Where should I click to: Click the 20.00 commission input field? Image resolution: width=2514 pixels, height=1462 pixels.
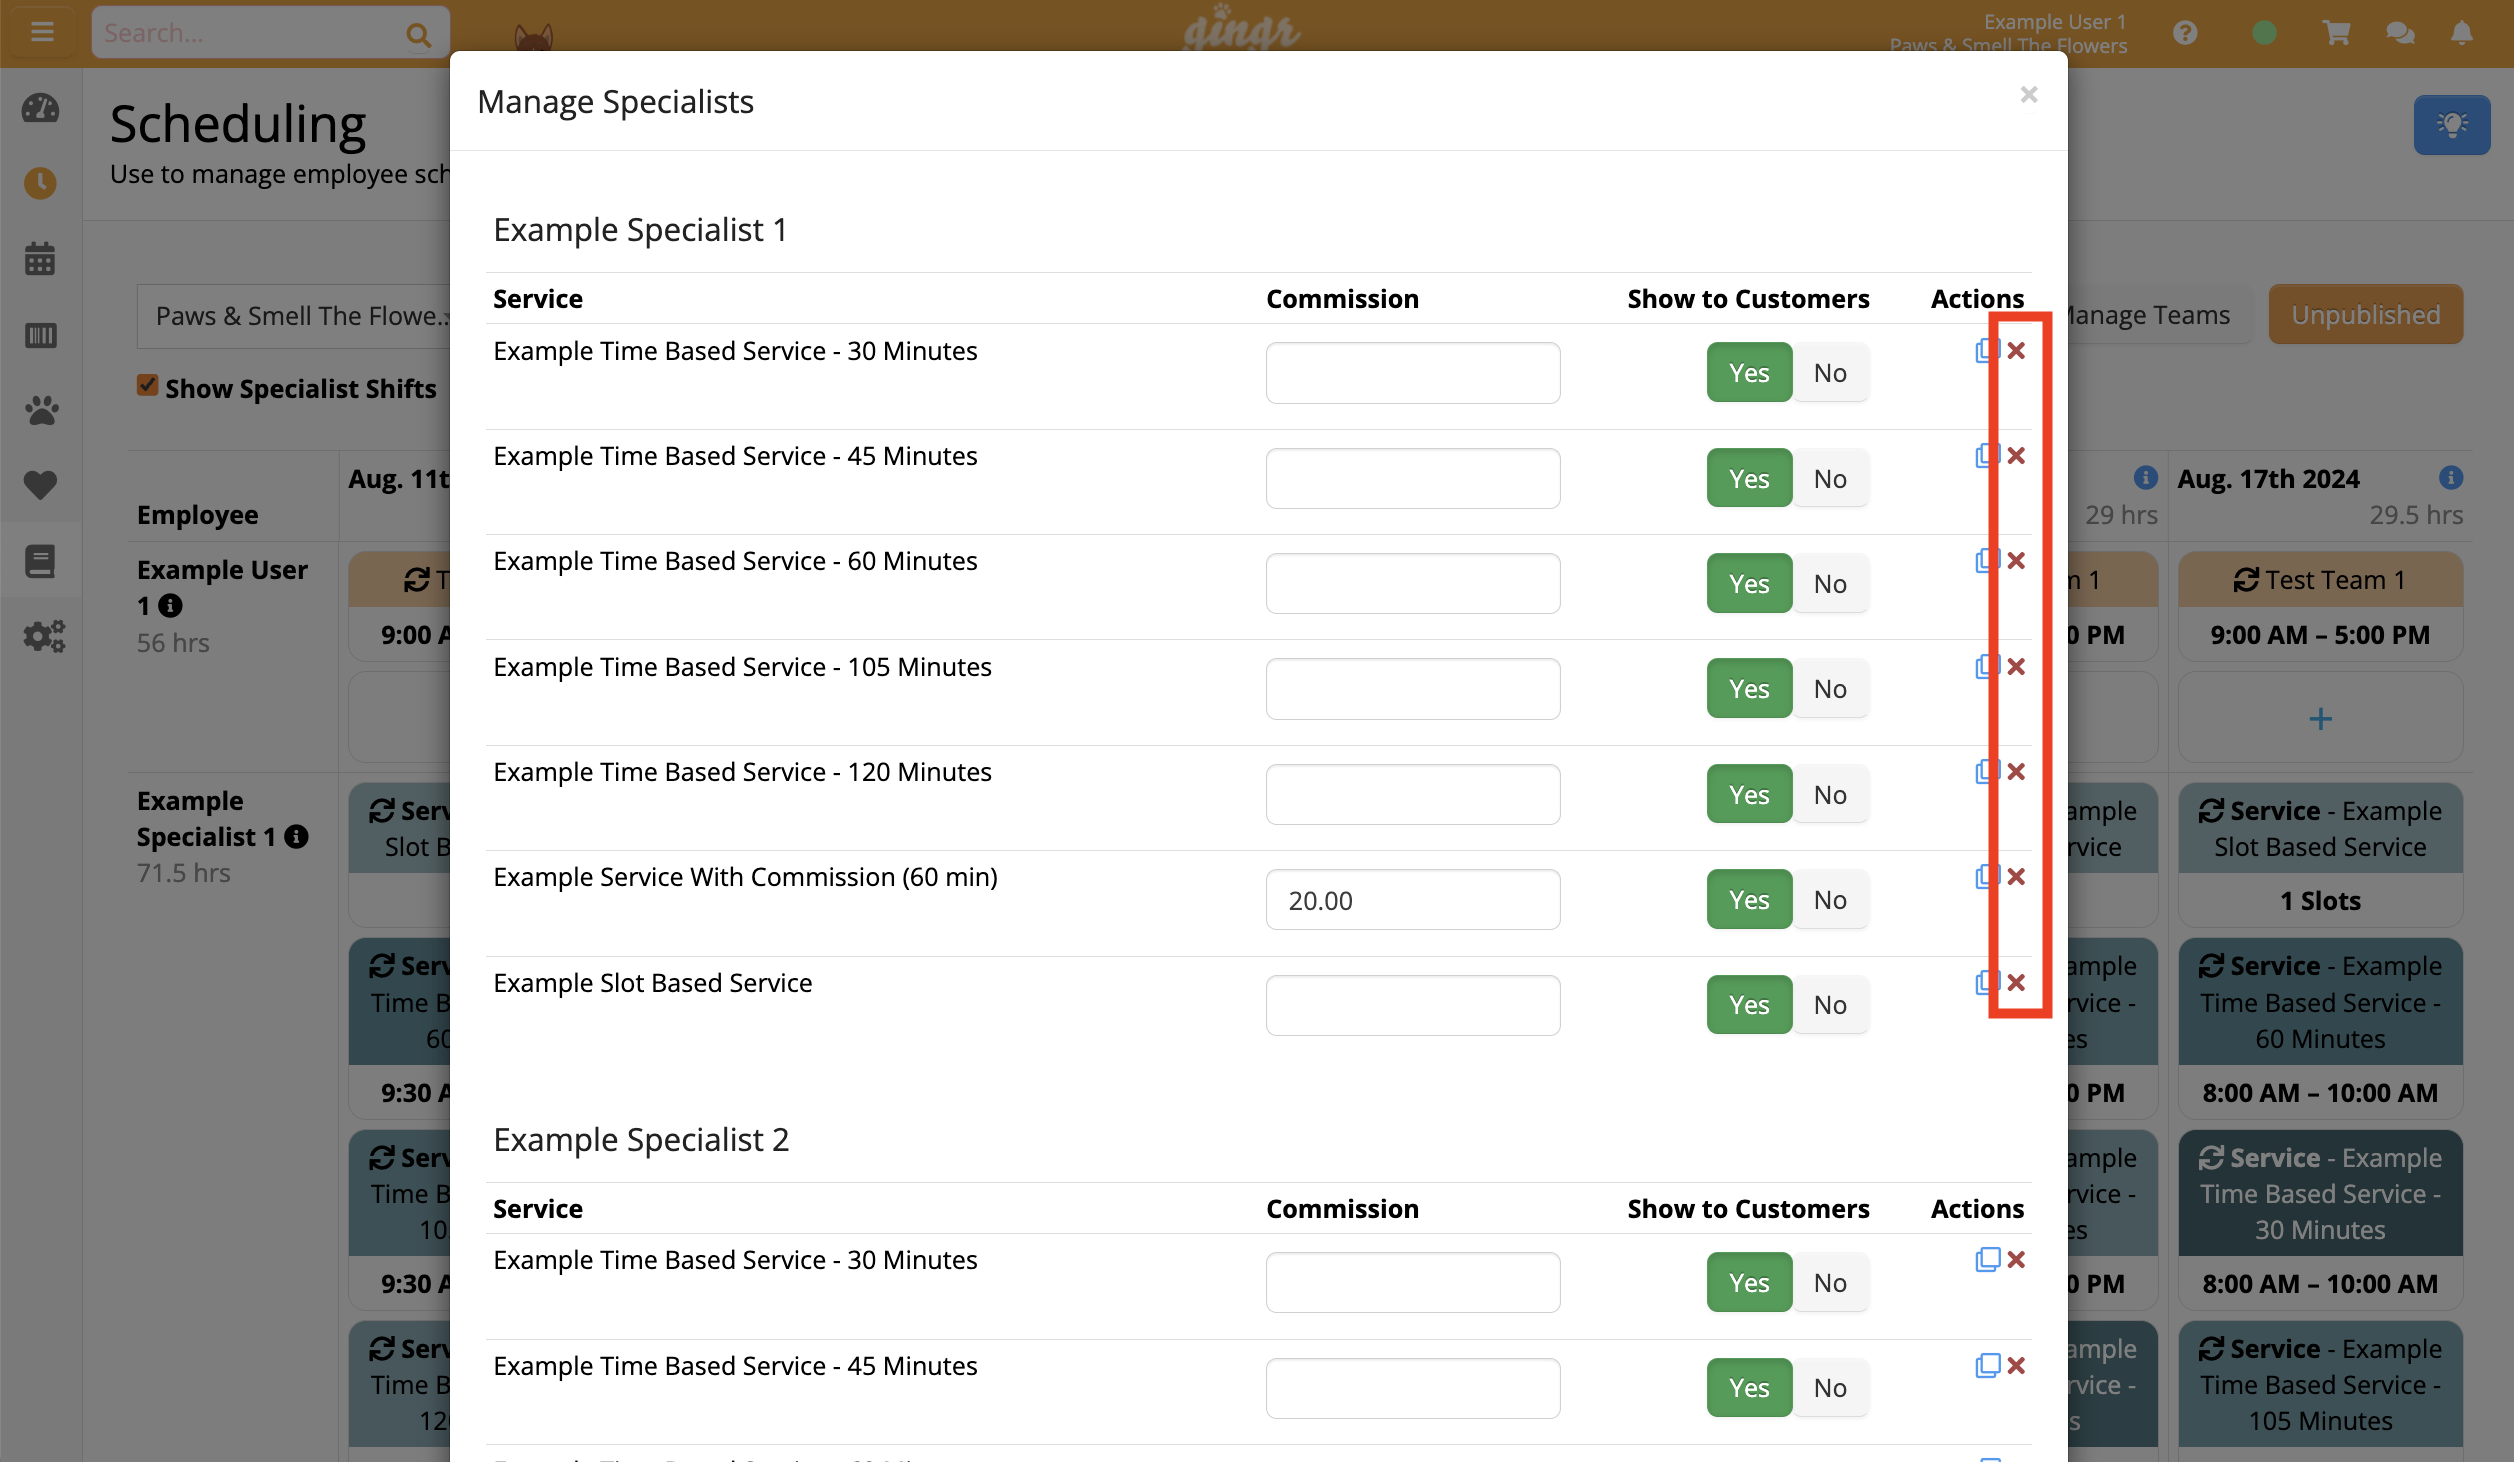pyautogui.click(x=1412, y=899)
